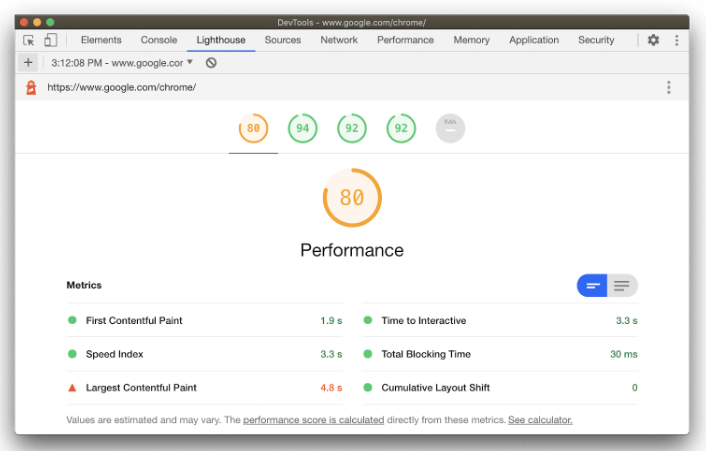Click the clear all reports icon

coord(211,62)
